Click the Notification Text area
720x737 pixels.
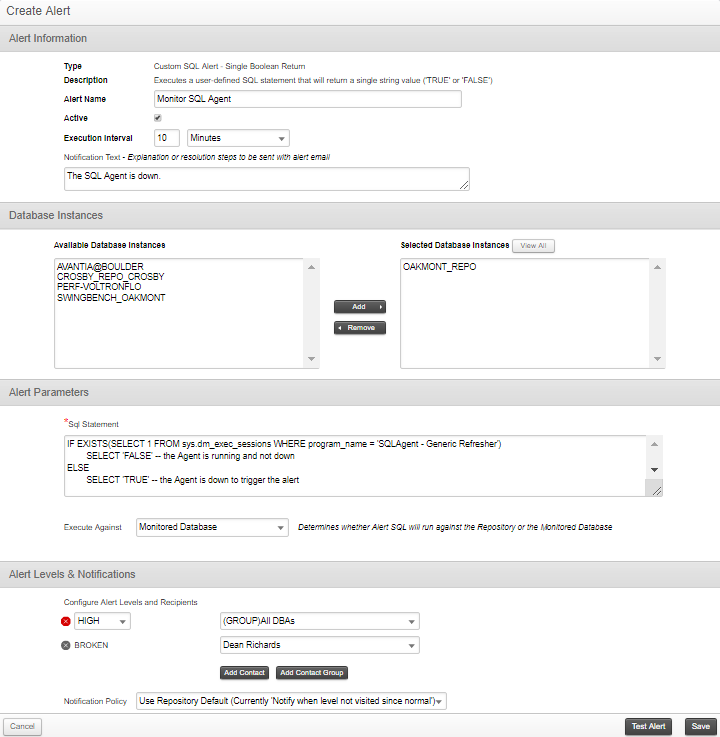pyautogui.click(x=266, y=179)
